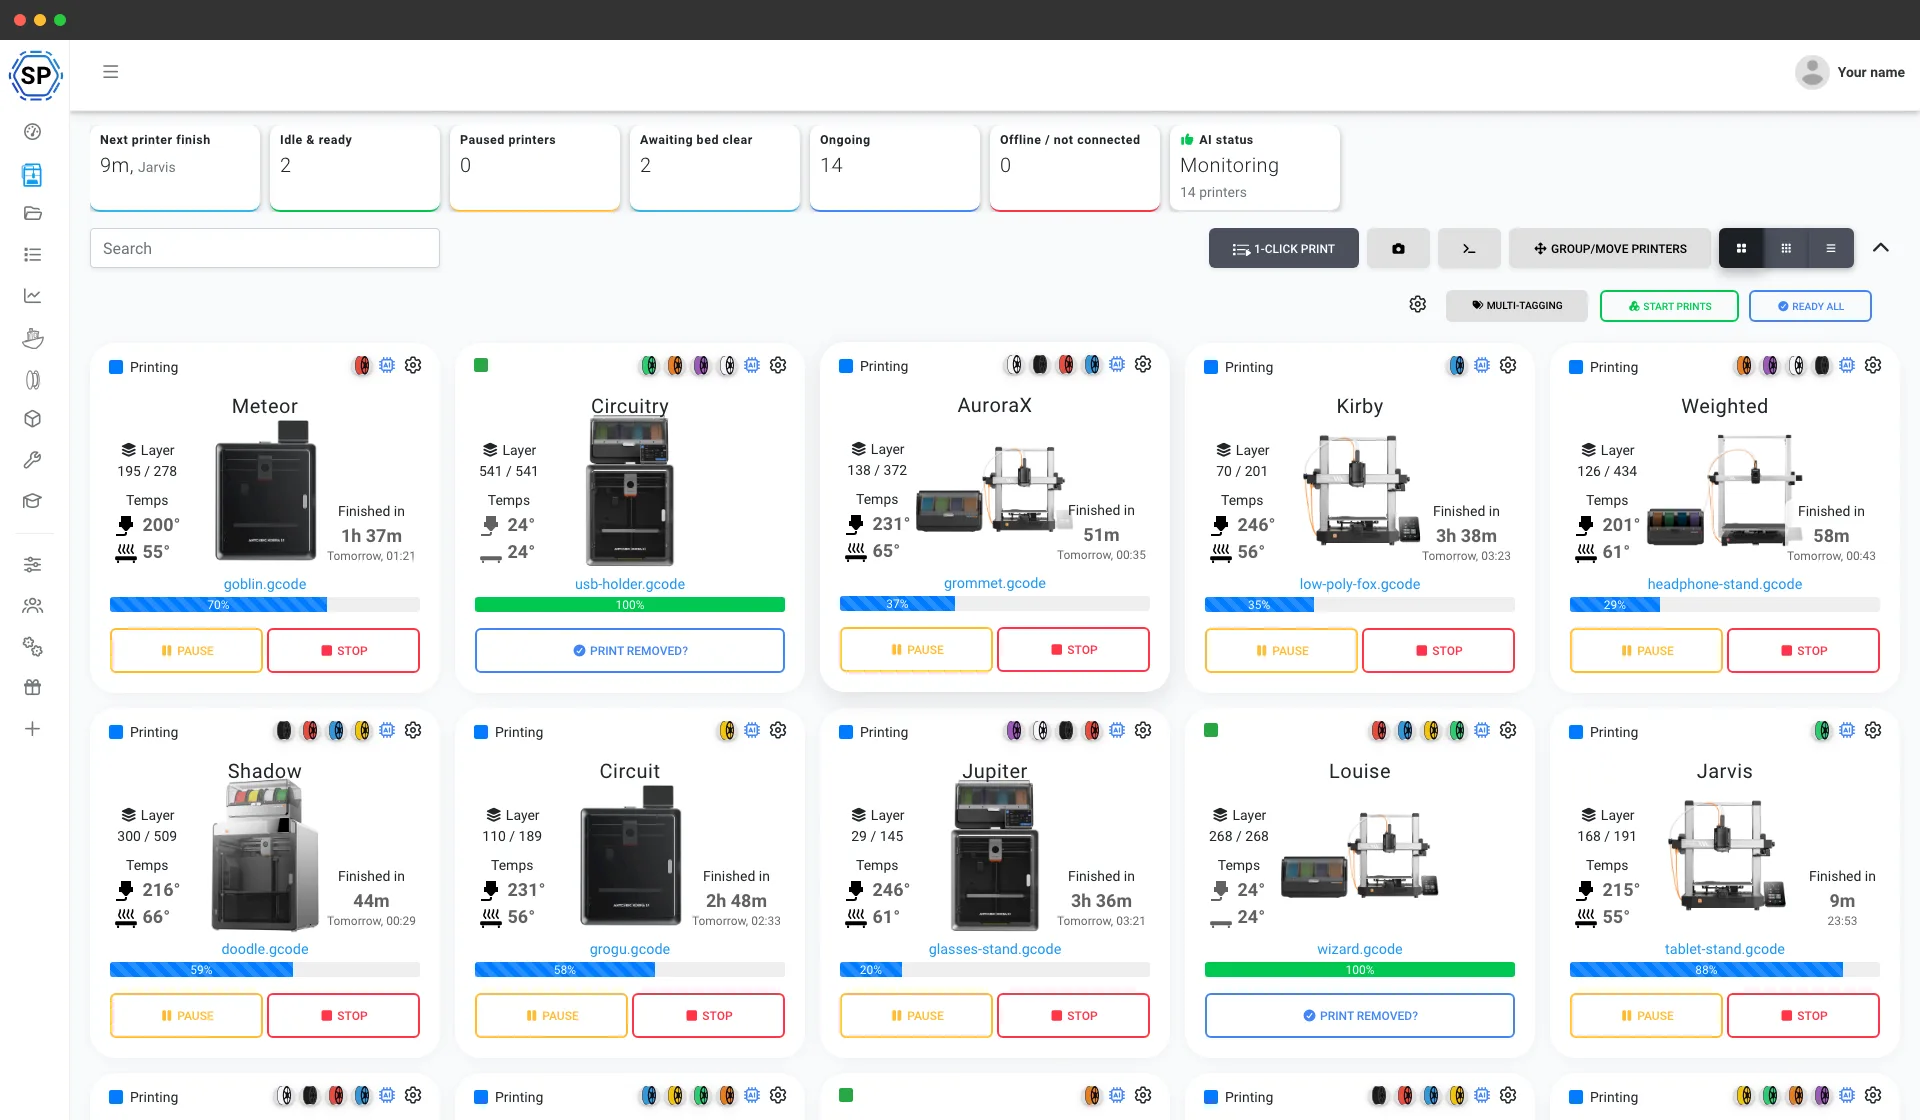Open the statistics chart icon in sidebar

pos(32,296)
